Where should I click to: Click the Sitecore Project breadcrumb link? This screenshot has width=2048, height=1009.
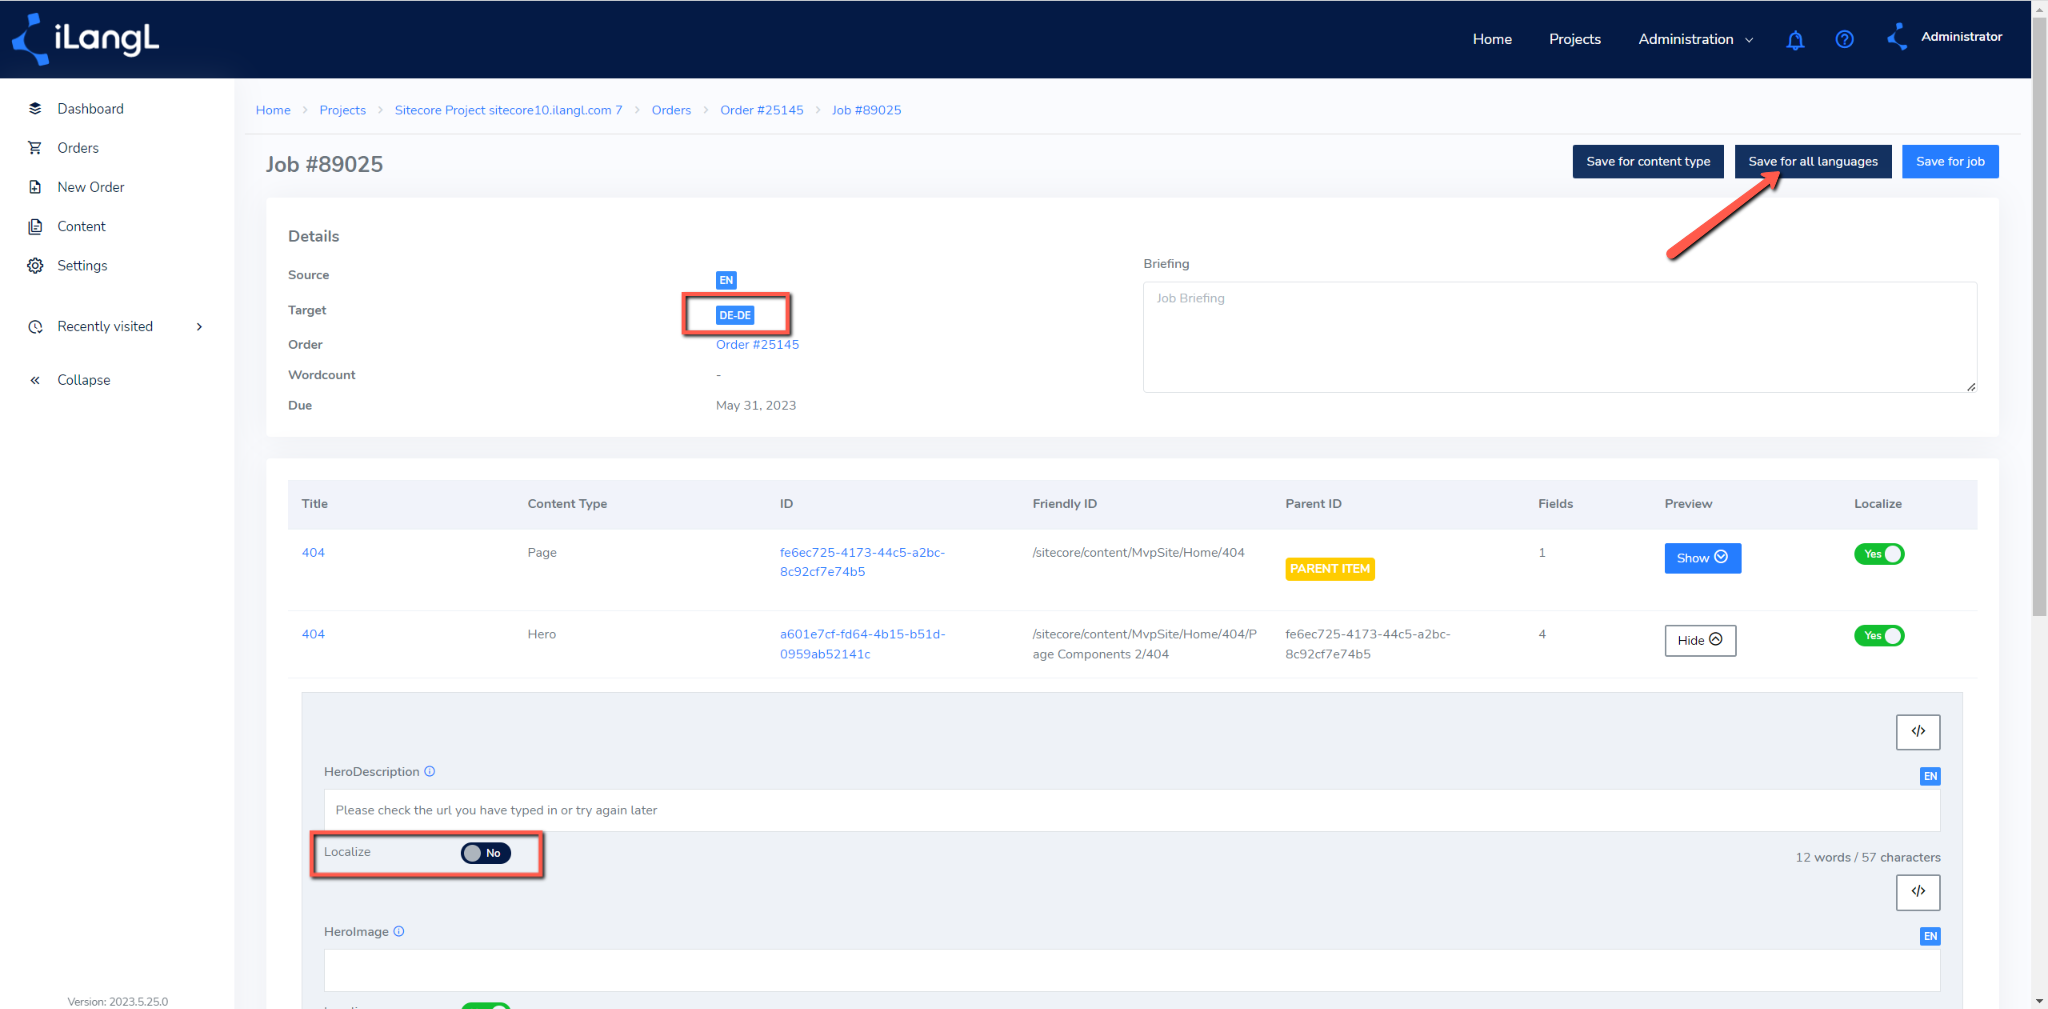[508, 110]
